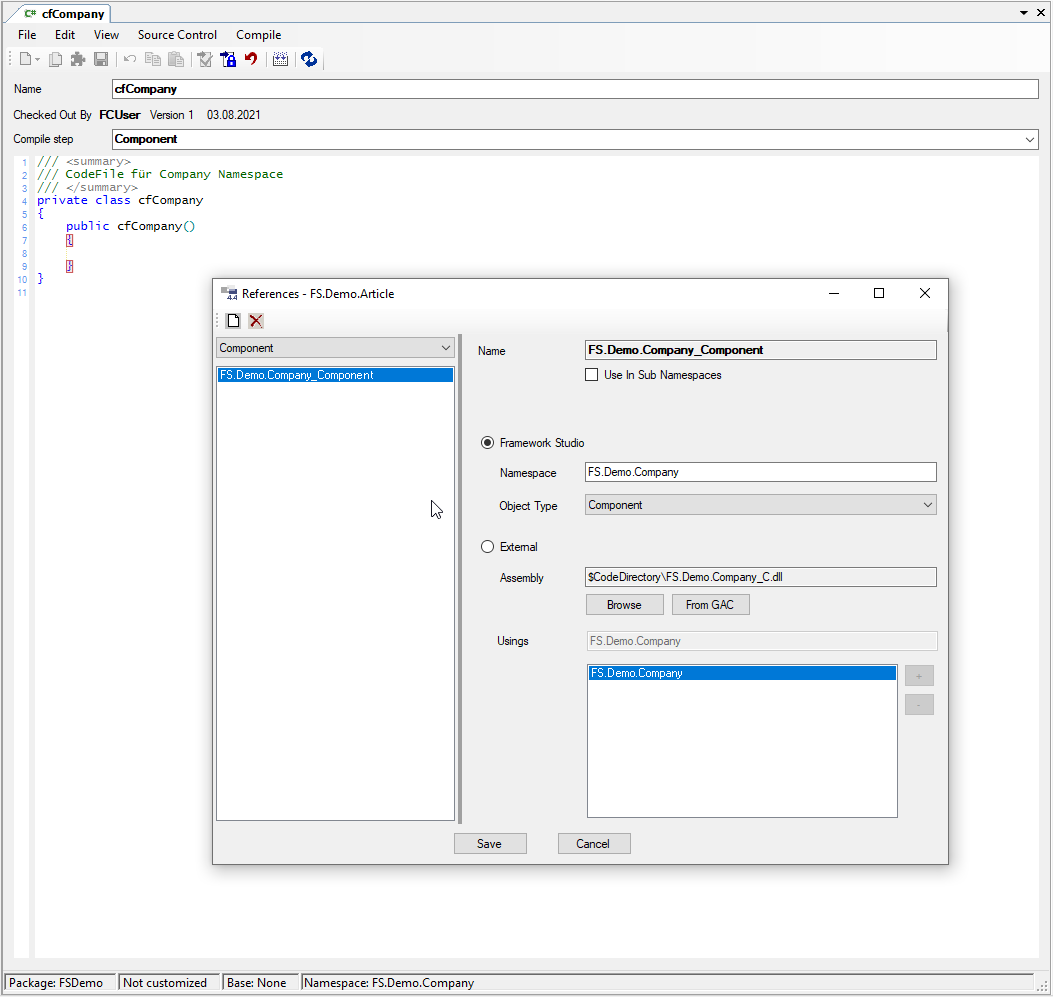Maximize the References dialog window

click(878, 293)
